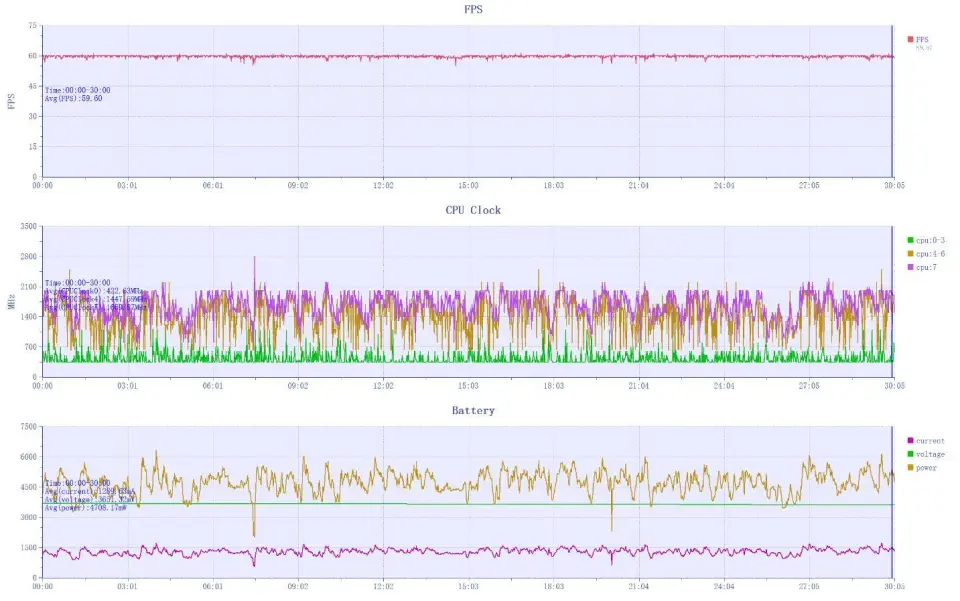Select the power legend entry
Viewport: 960px width, 601px height.
[x=926, y=467]
